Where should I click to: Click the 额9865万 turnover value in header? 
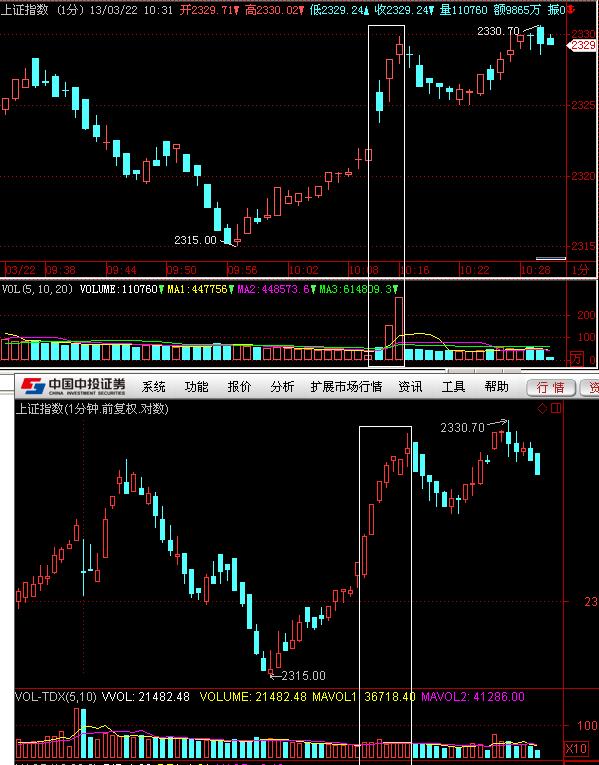(x=517, y=10)
